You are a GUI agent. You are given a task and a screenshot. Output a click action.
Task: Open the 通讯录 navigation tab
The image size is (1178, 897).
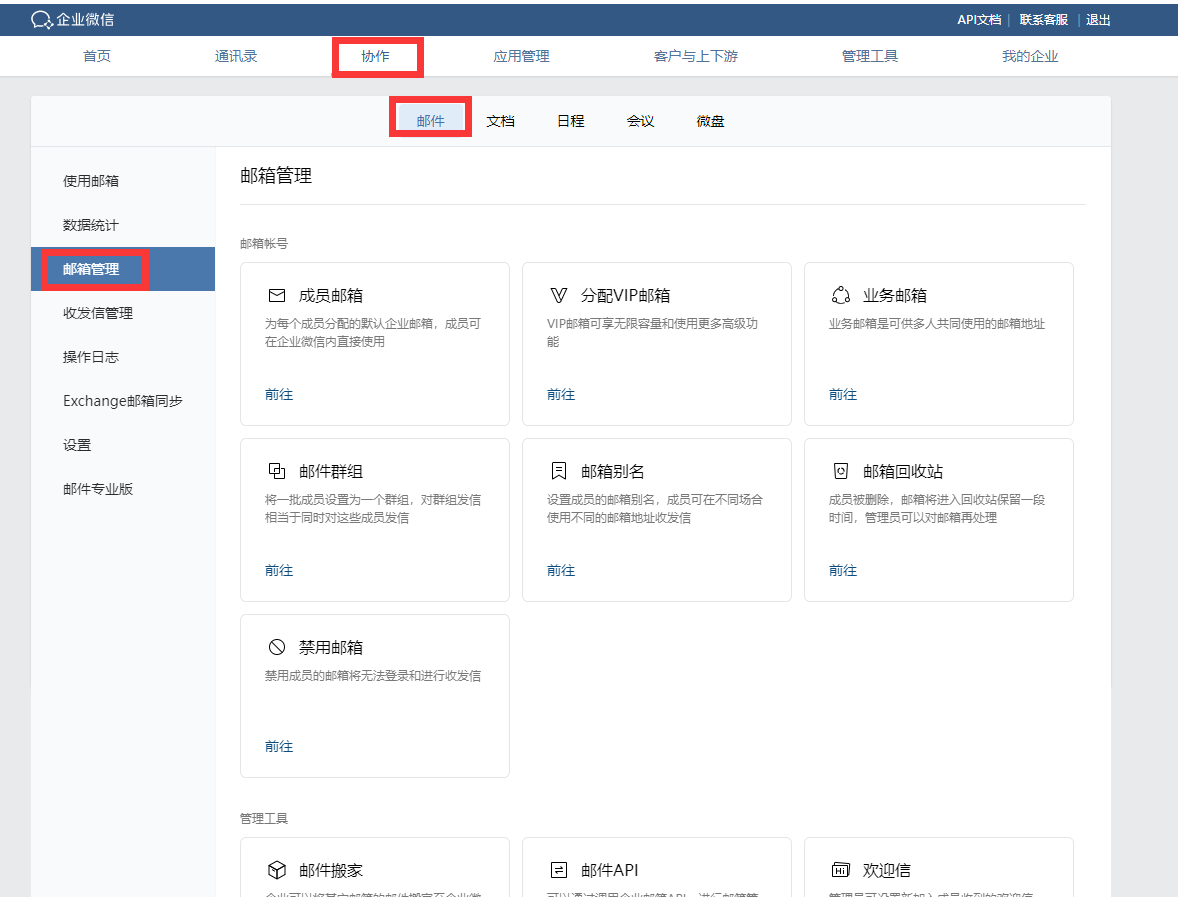[x=236, y=56]
